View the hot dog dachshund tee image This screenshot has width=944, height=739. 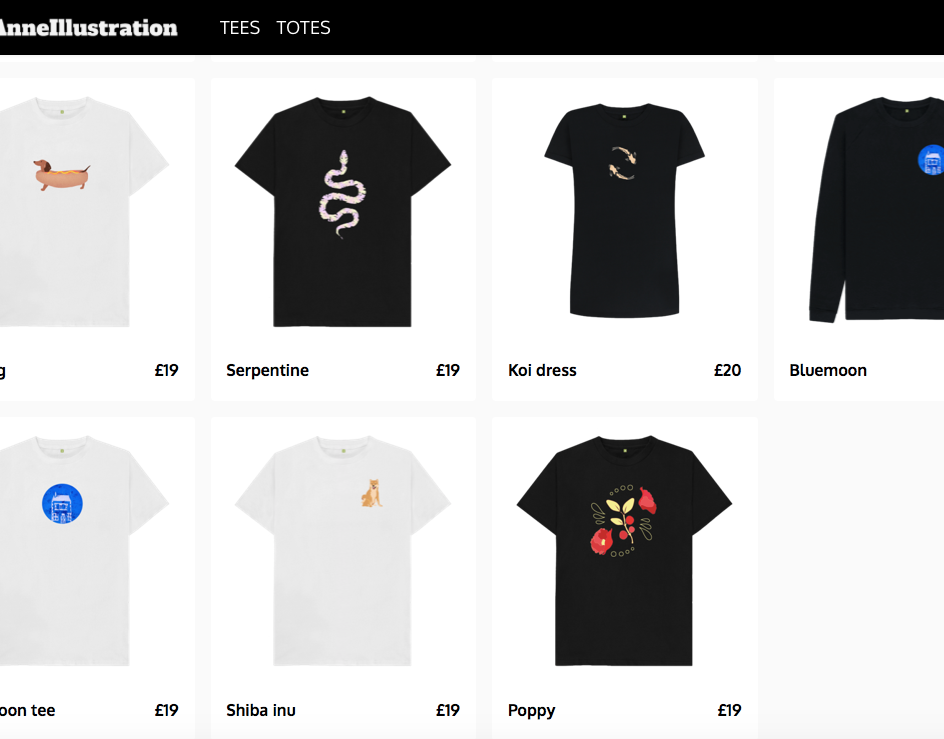tap(83, 211)
